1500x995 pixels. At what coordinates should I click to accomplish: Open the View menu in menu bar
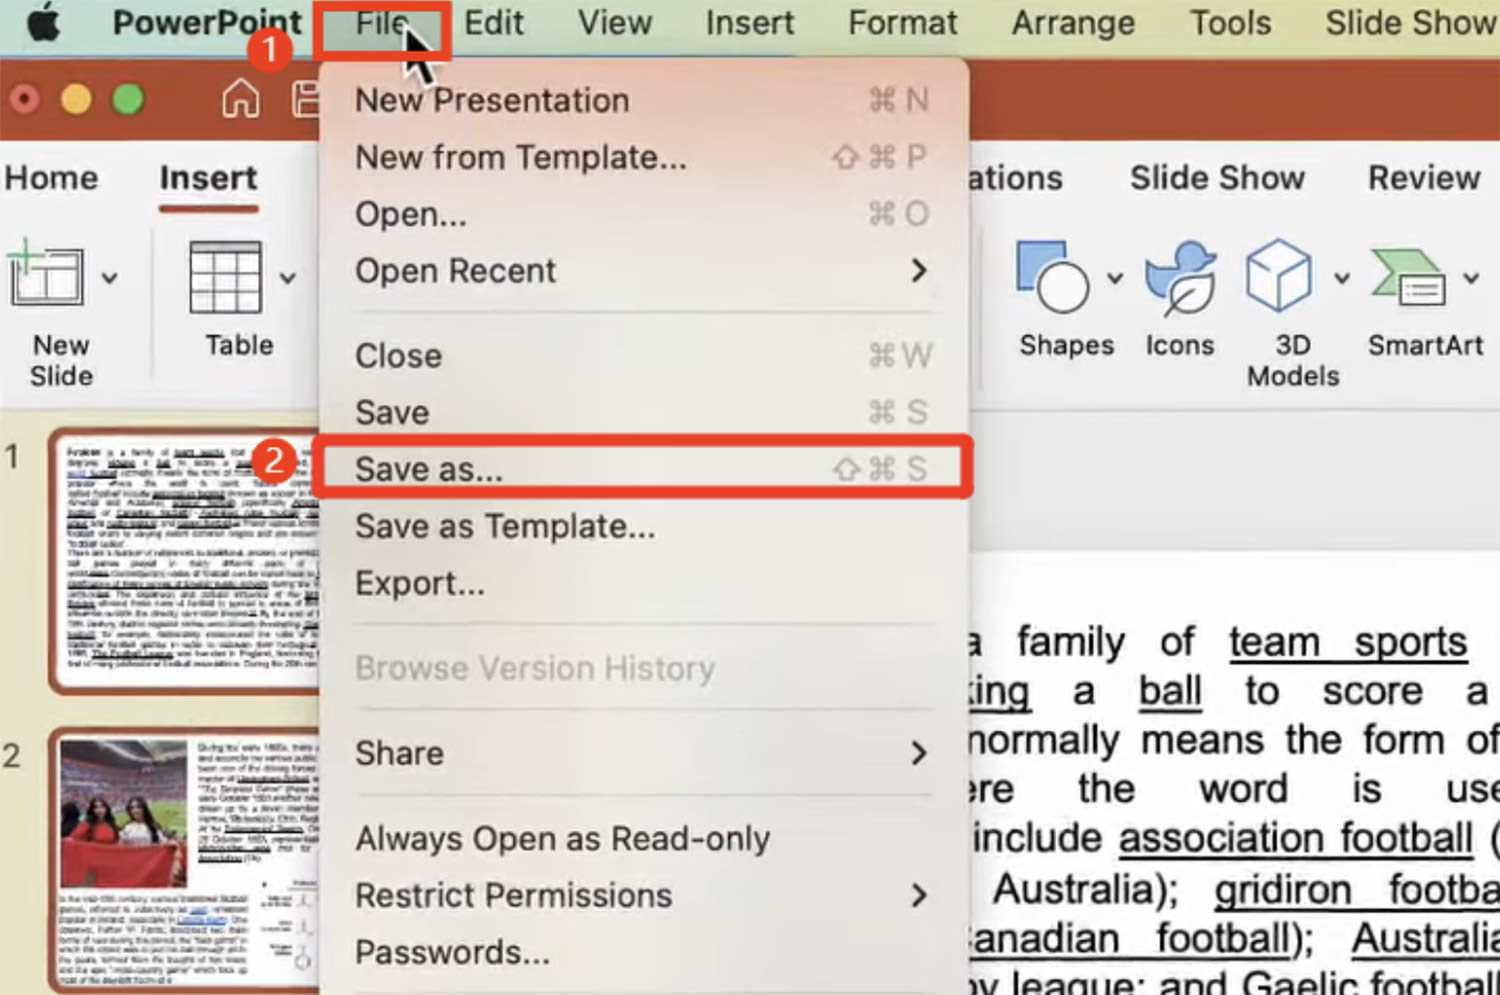[615, 22]
